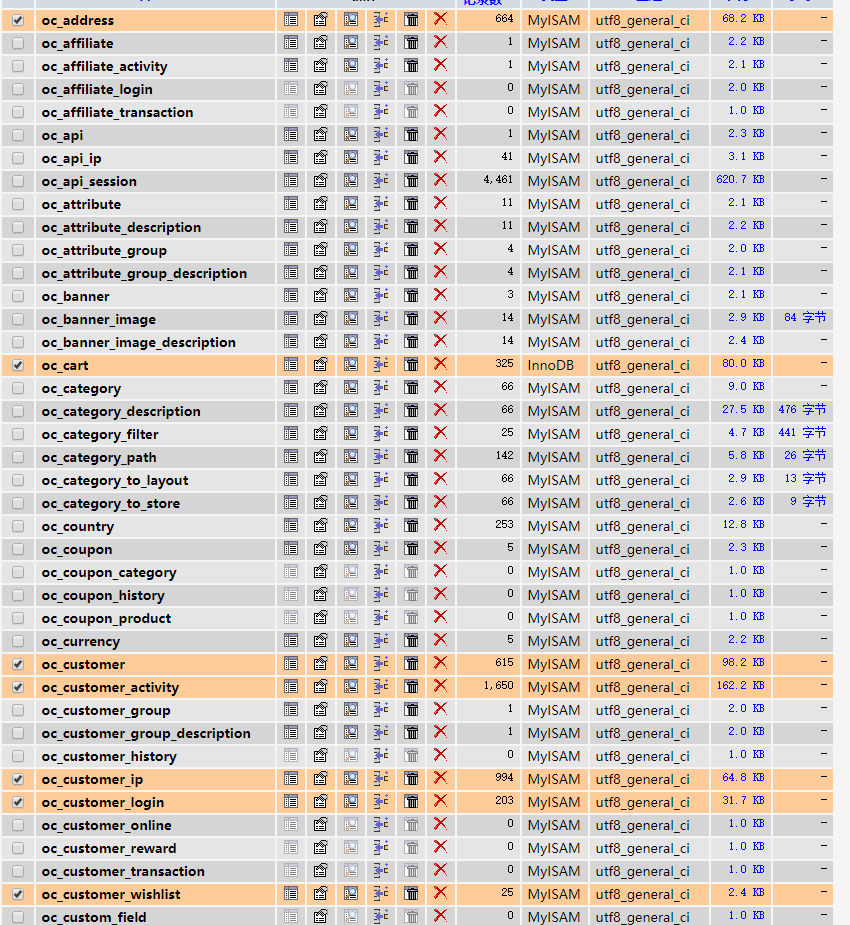Viewport: 850px width, 925px height.
Task: Select the Drop (red X) icon for oc_customer_wishlist
Action: (440, 894)
